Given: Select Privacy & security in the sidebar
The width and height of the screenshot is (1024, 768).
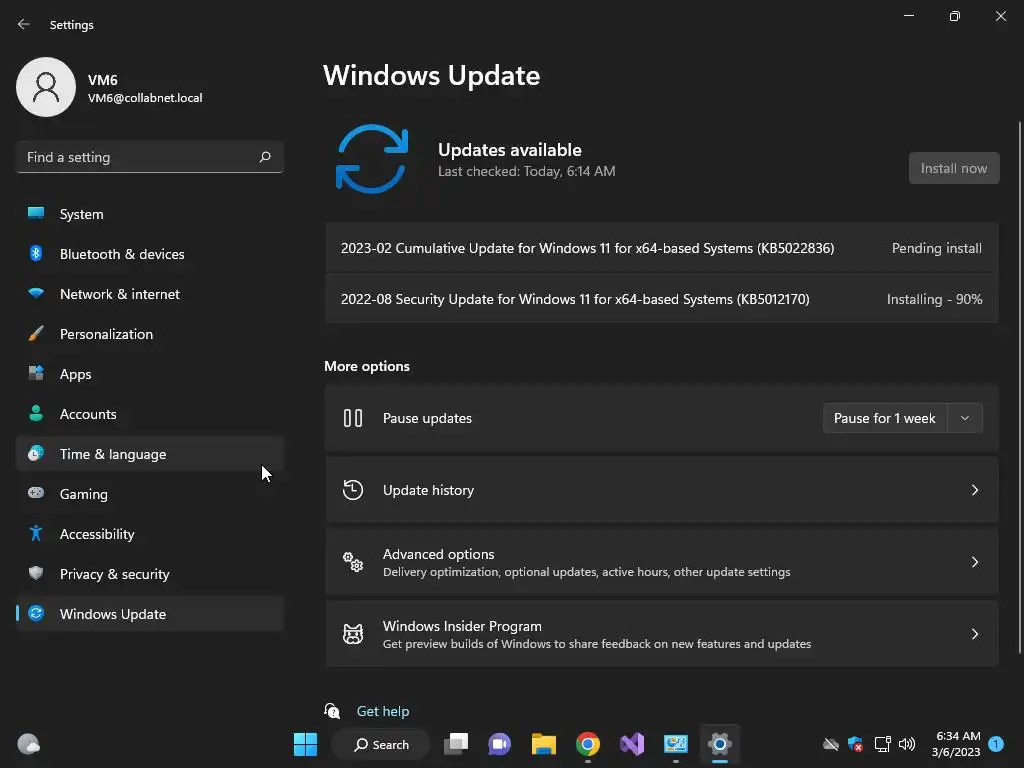Looking at the screenshot, I should [x=150, y=574].
